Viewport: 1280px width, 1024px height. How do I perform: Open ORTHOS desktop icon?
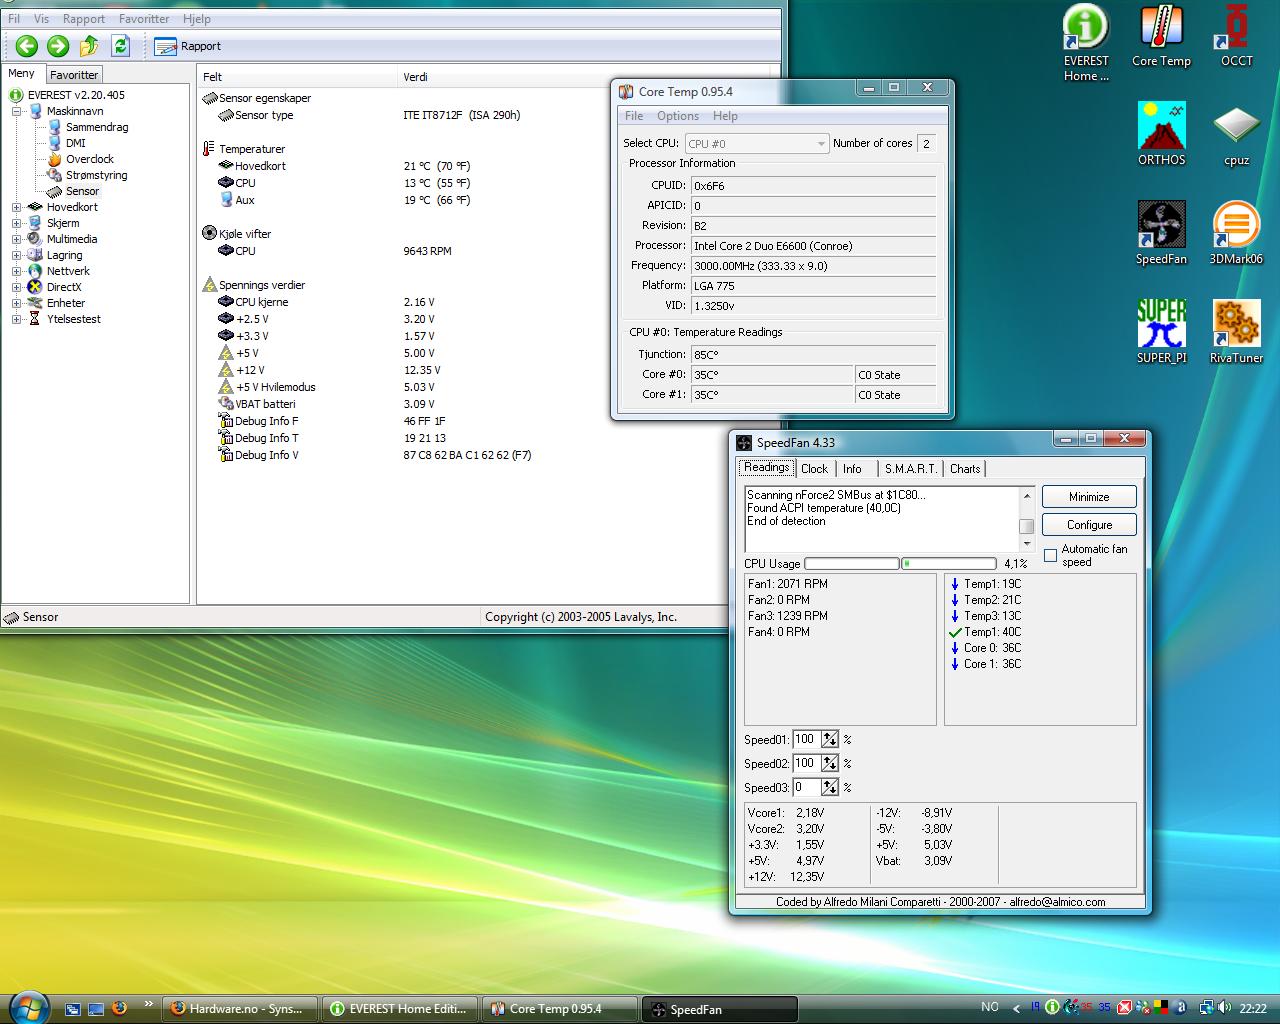1161,134
